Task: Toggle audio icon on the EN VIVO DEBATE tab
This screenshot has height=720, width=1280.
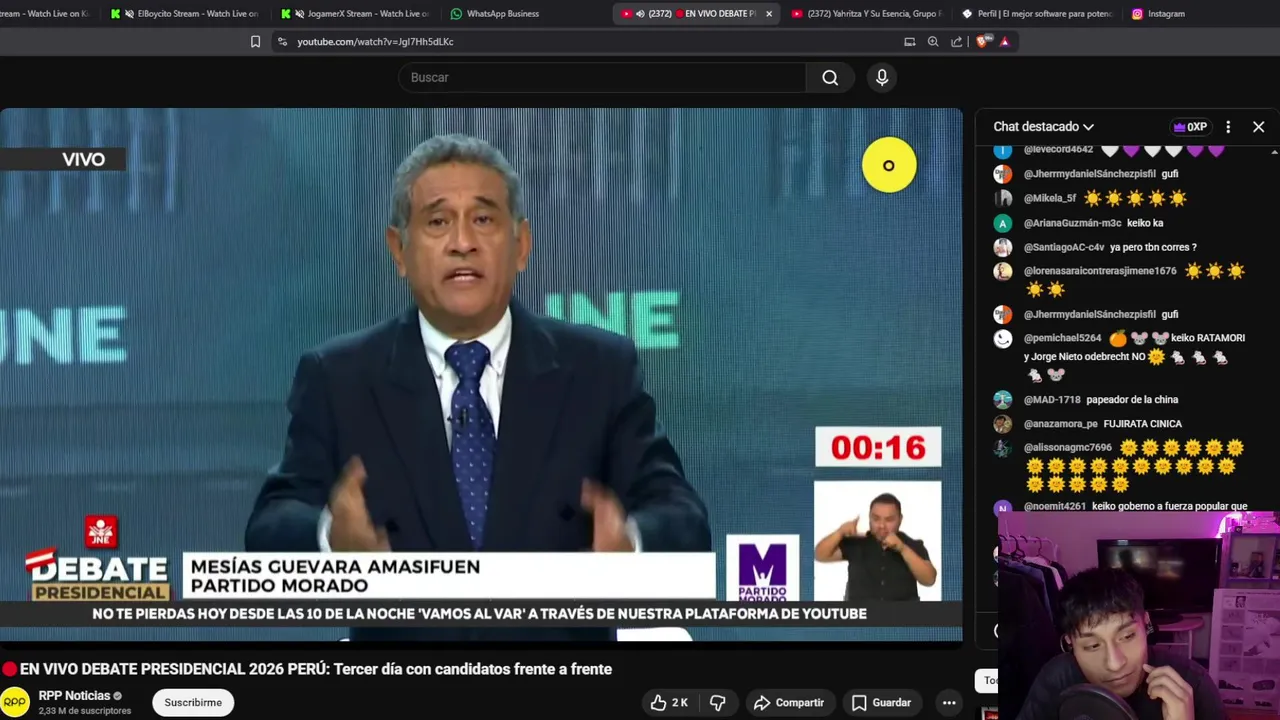Action: tap(640, 14)
